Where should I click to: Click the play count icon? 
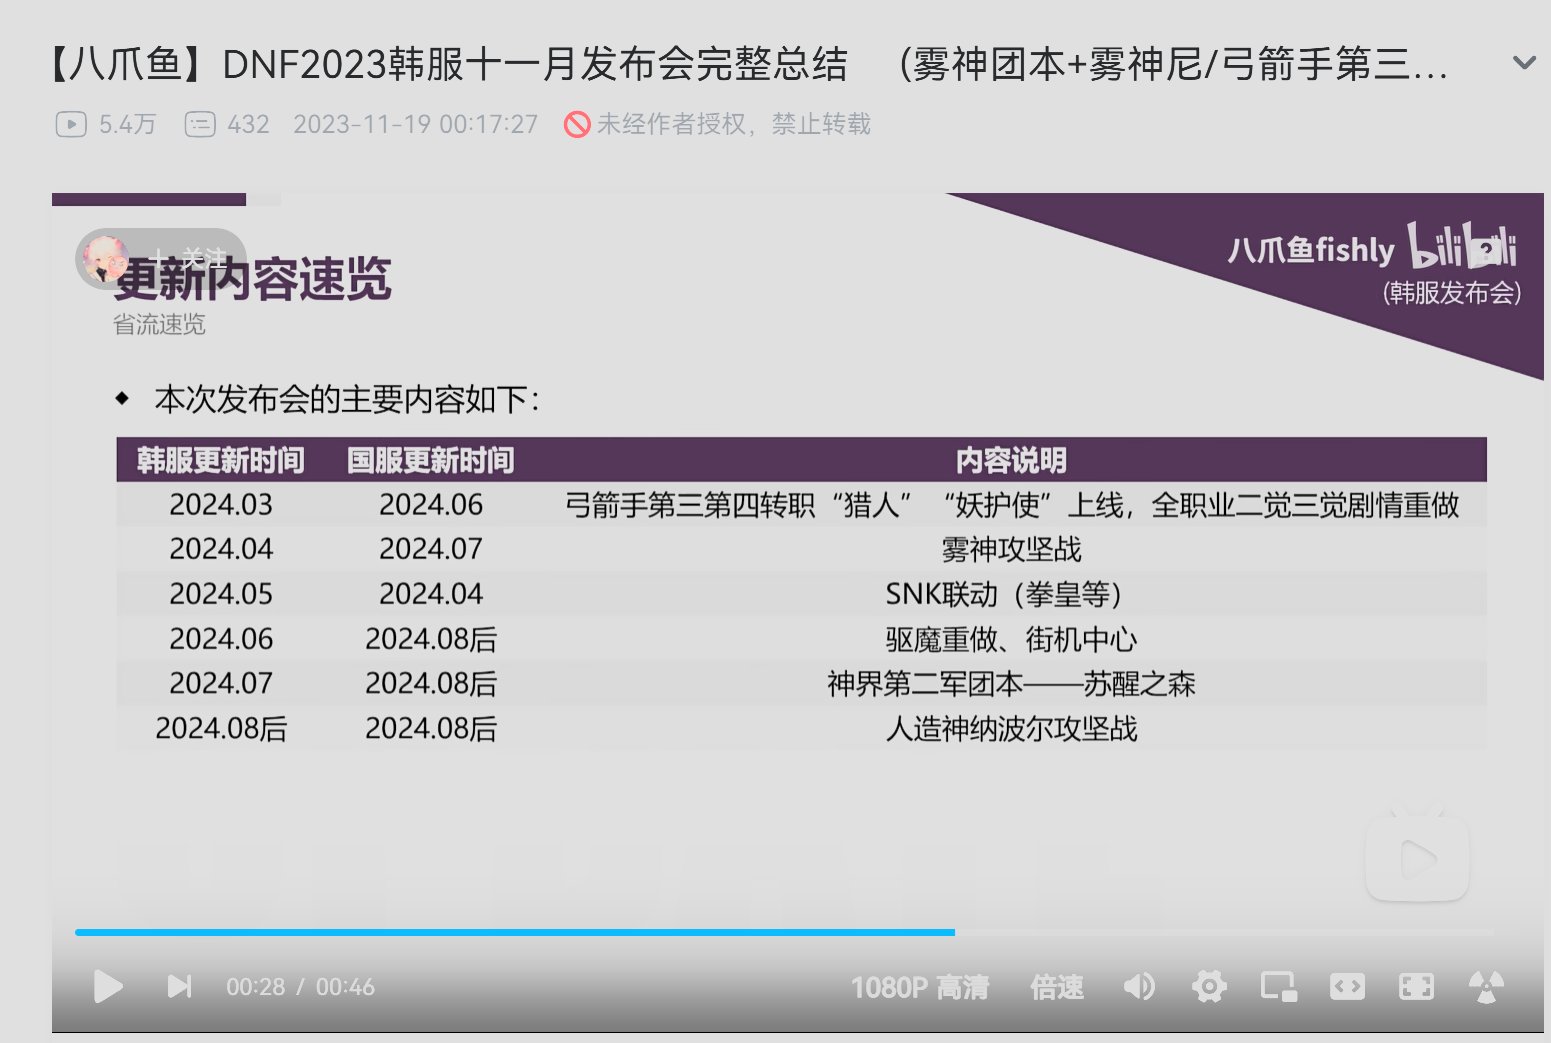(71, 124)
